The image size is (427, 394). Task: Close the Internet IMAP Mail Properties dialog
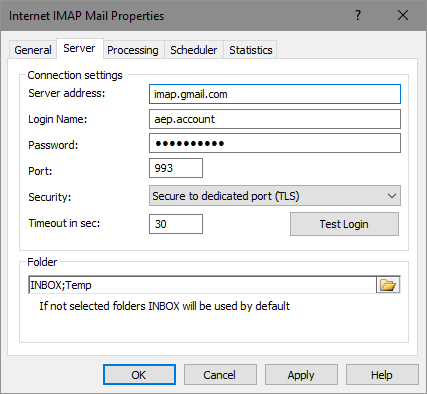point(403,15)
